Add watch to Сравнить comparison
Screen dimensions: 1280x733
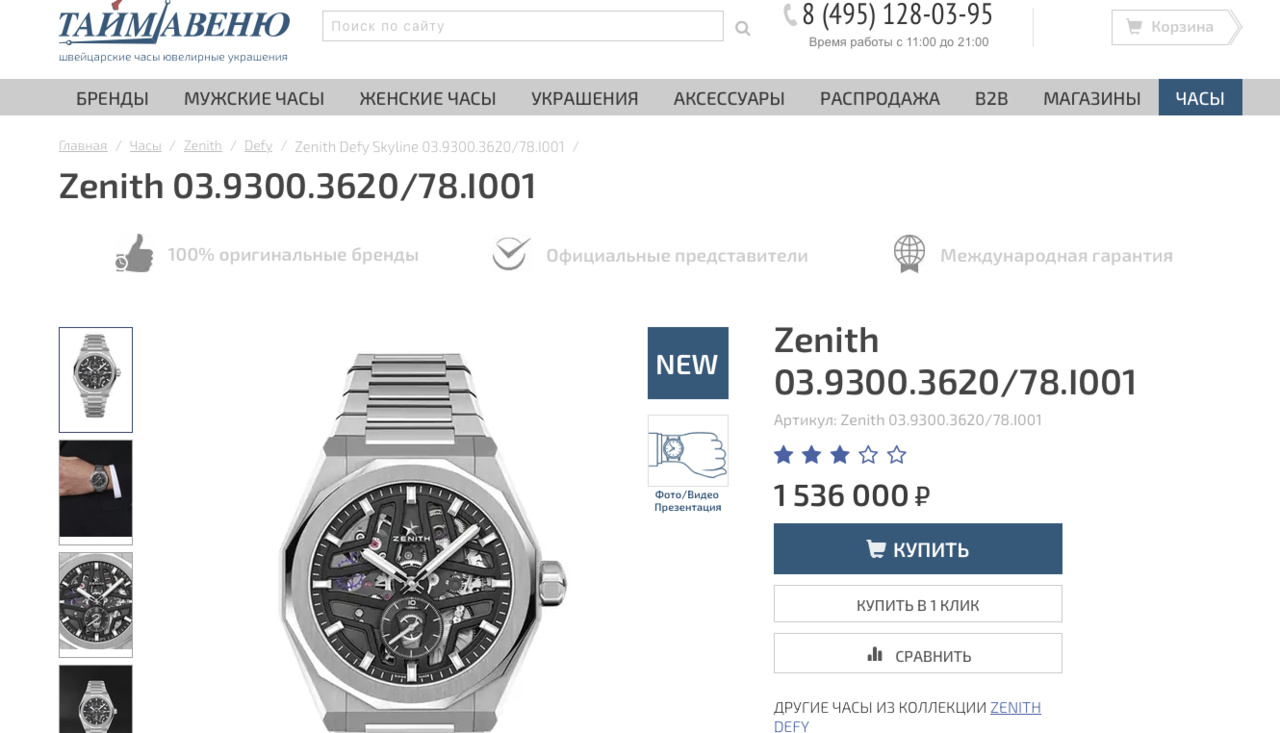coord(918,654)
